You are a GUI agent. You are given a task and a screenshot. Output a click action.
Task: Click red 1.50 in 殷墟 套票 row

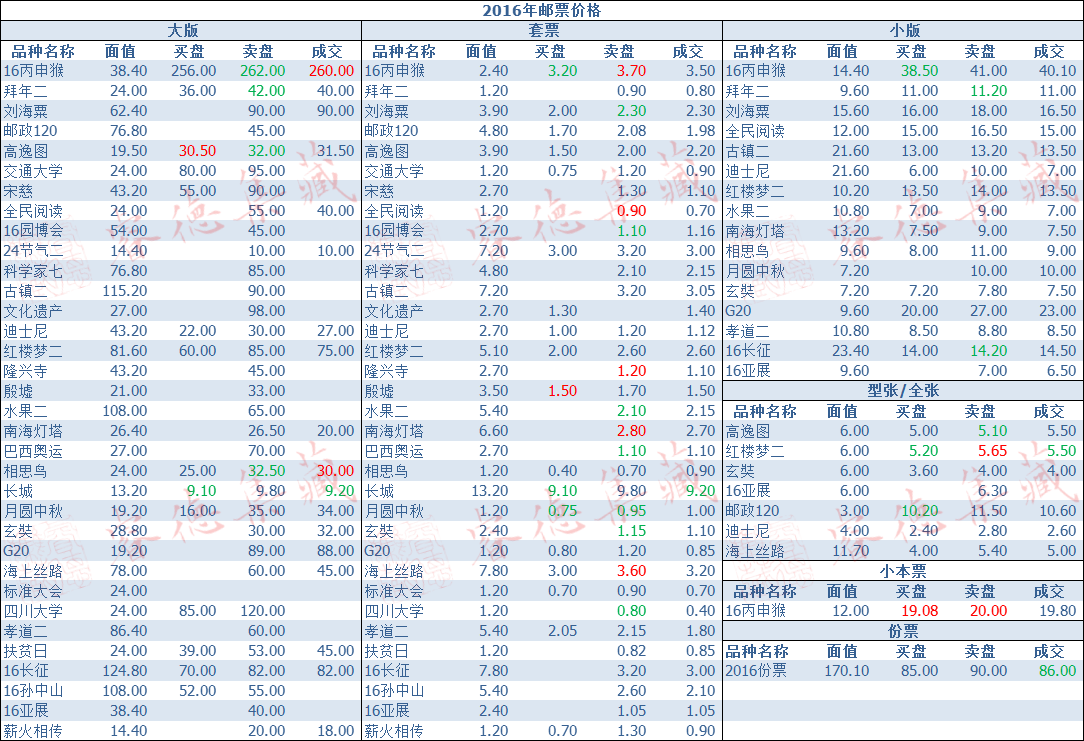click(563, 391)
